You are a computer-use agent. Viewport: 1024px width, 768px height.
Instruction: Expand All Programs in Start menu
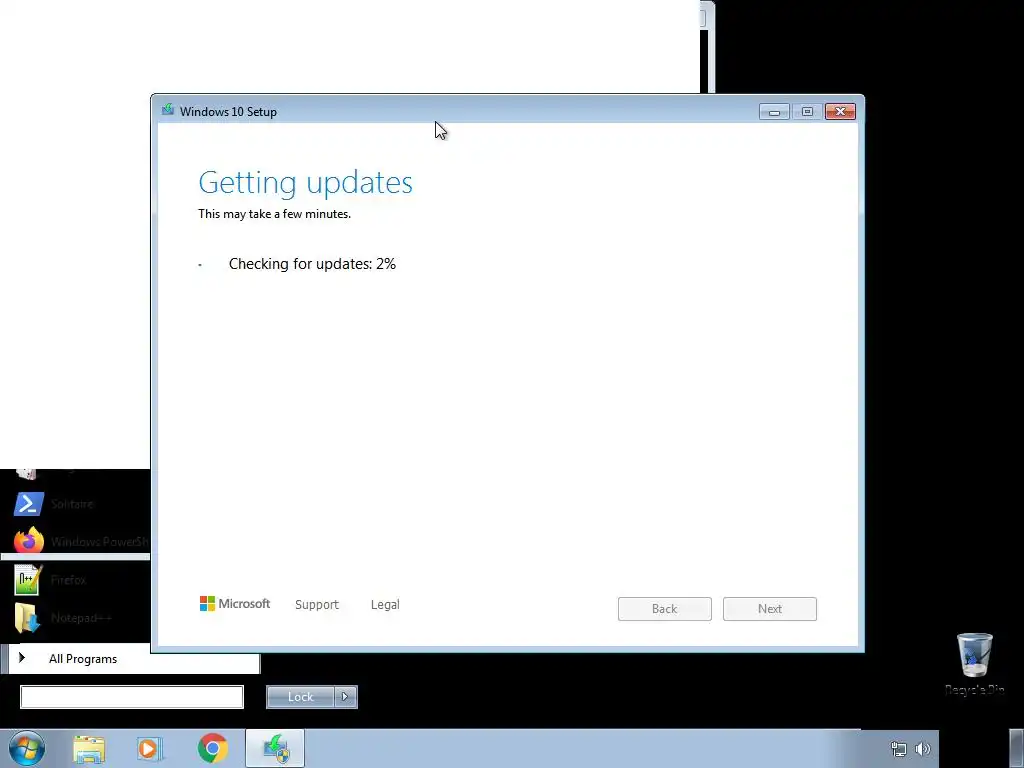tap(82, 659)
